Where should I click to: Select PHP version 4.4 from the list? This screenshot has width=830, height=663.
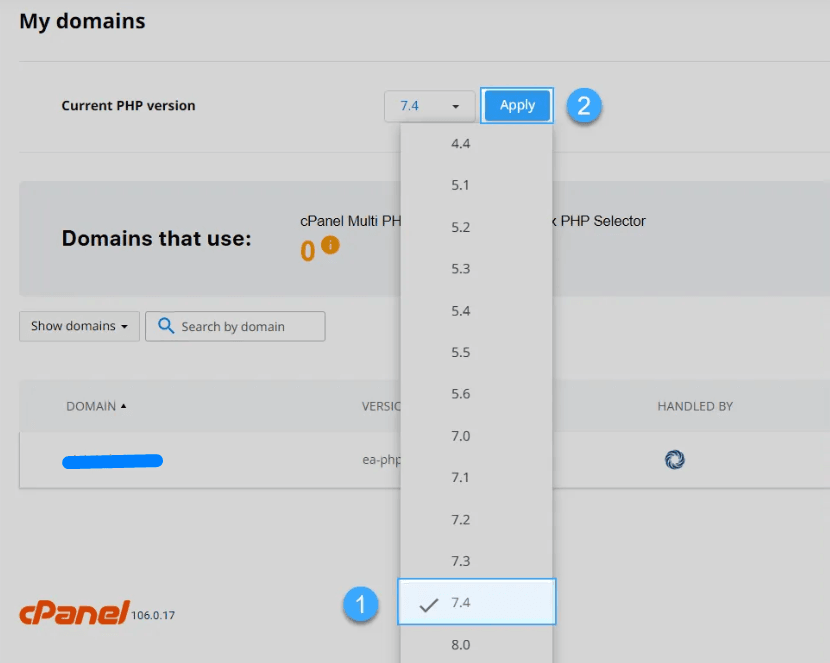pyautogui.click(x=460, y=143)
